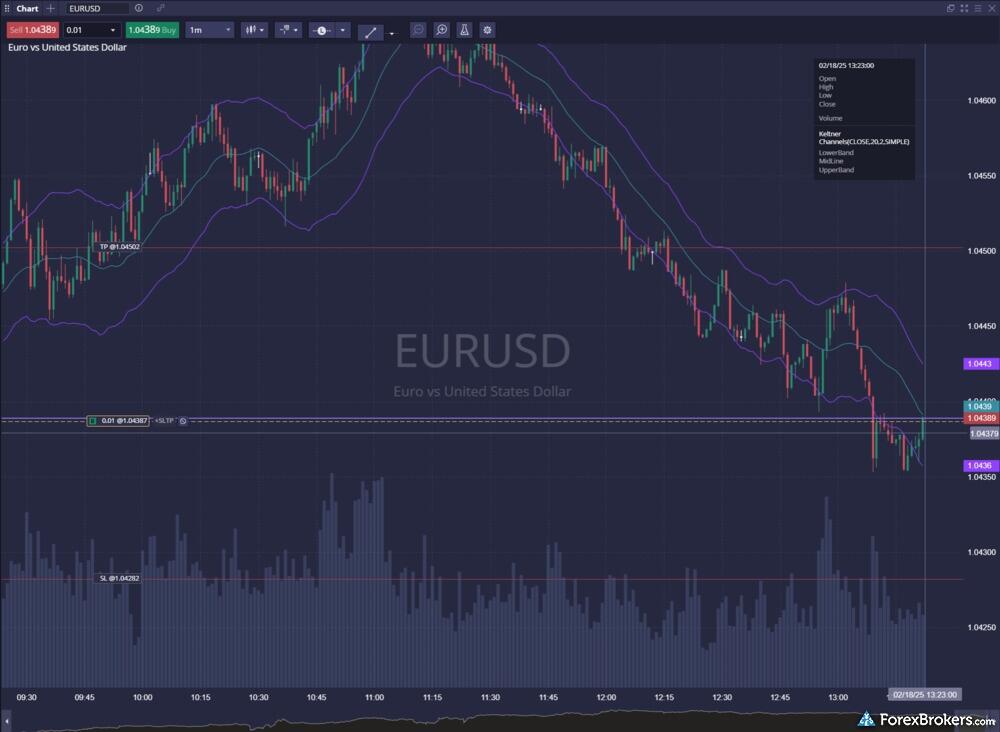The height and width of the screenshot is (732, 1000).
Task: Click the link-panel chain icon
Action: pos(160,8)
